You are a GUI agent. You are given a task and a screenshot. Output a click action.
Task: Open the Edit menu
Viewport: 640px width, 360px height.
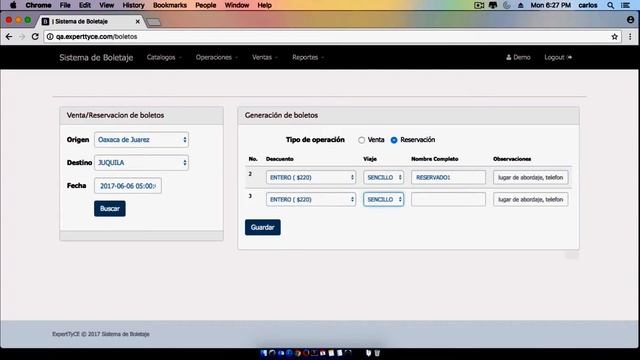(85, 5)
